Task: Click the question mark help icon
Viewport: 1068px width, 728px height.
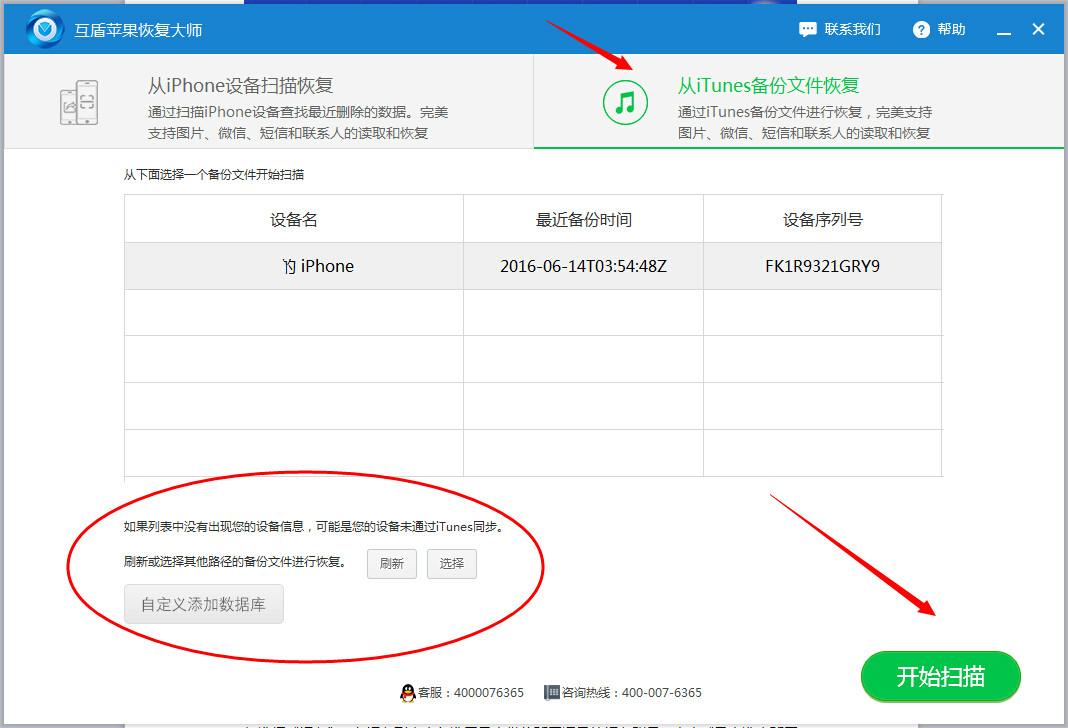Action: (920, 29)
